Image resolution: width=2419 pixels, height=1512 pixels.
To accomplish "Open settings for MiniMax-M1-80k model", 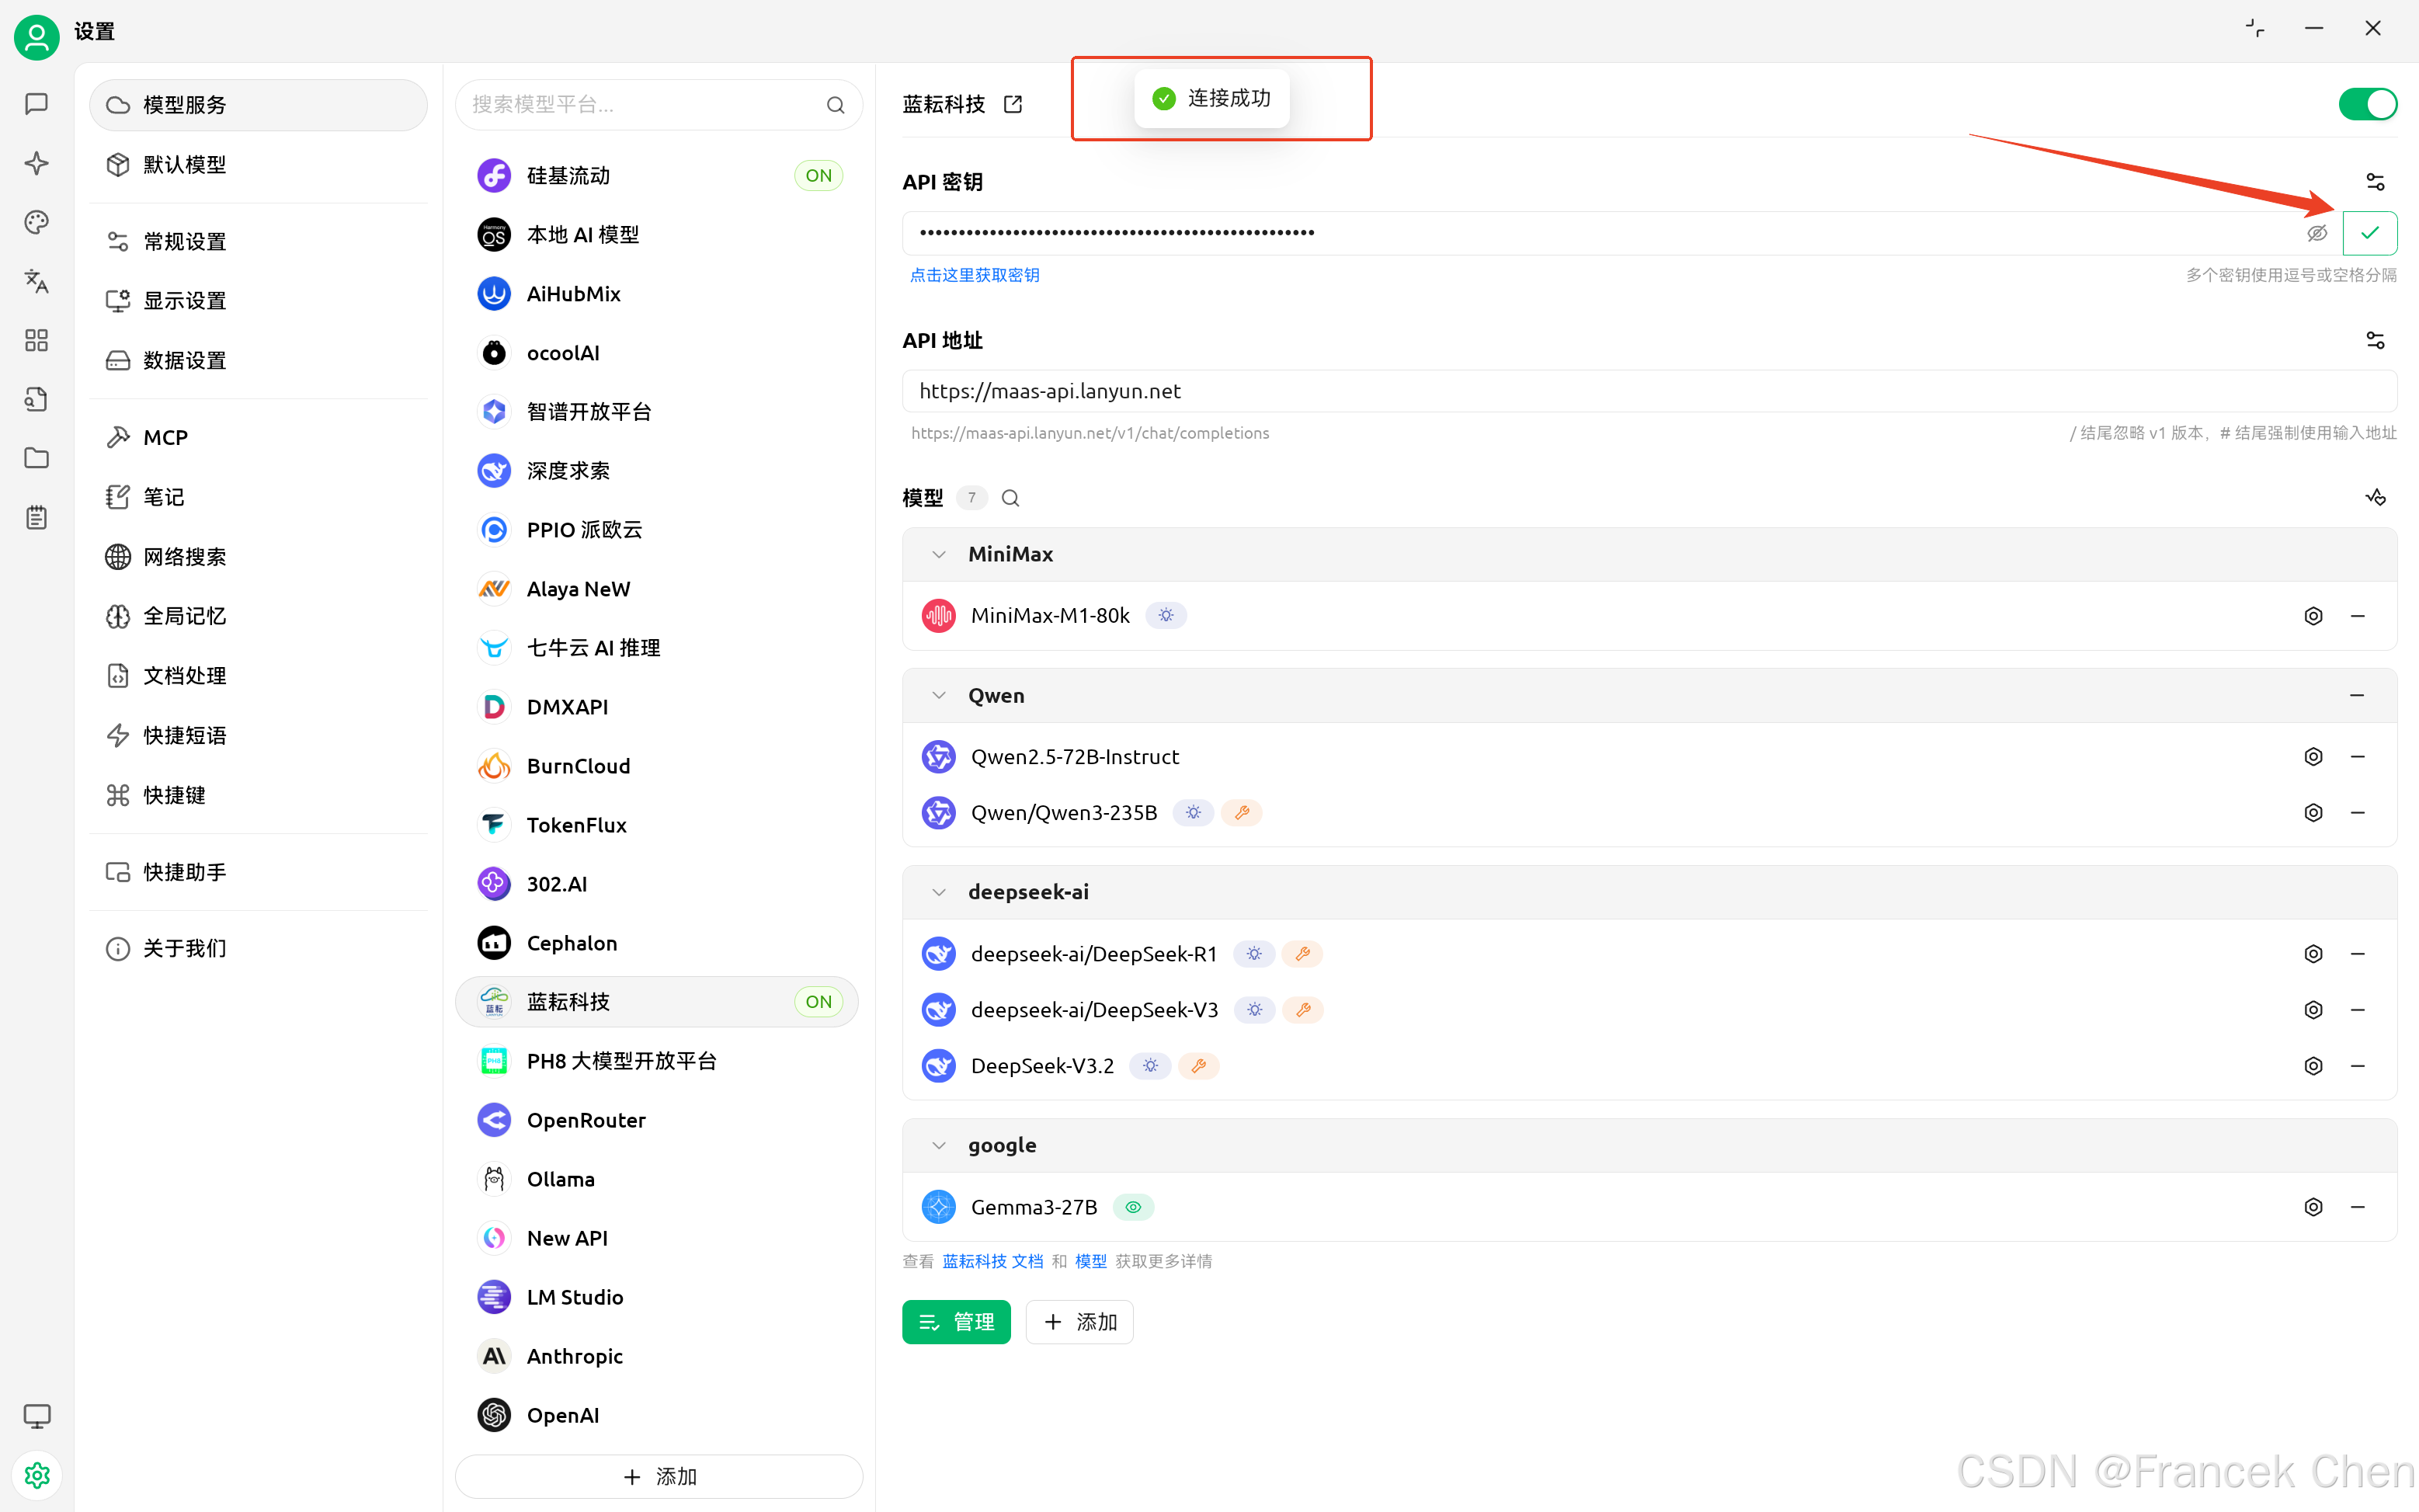I will click(2313, 616).
